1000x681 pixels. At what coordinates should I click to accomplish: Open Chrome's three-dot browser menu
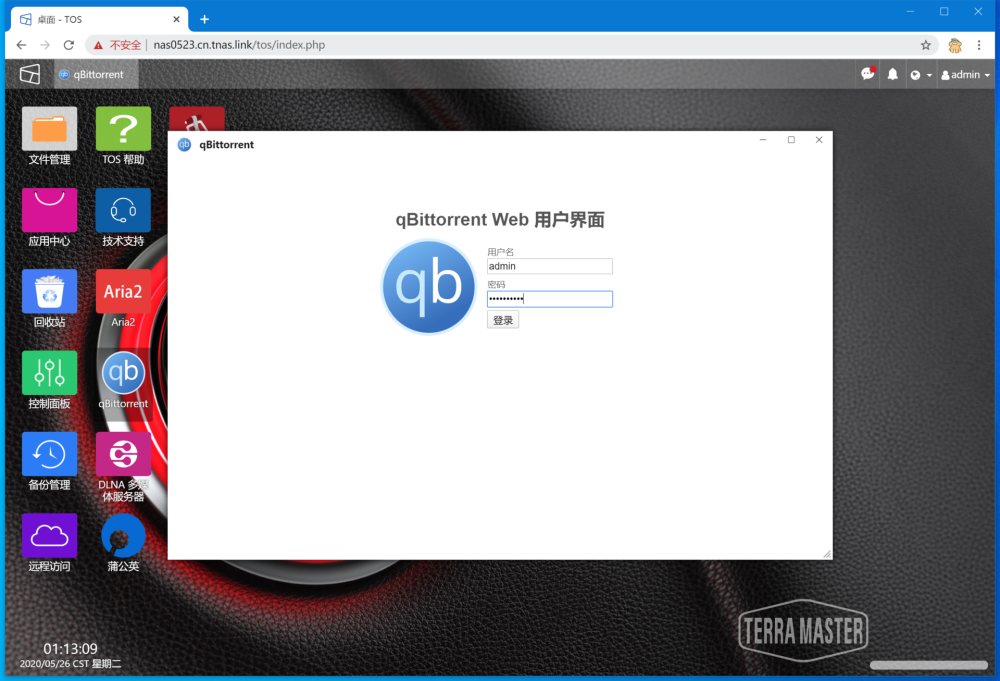(977, 45)
